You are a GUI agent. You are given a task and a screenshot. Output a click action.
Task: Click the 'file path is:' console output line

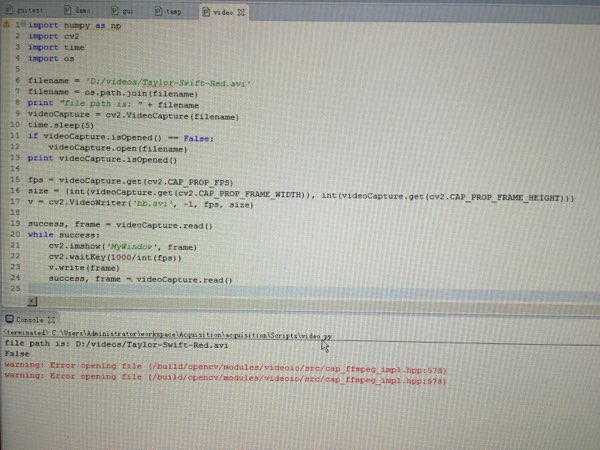click(x=116, y=344)
